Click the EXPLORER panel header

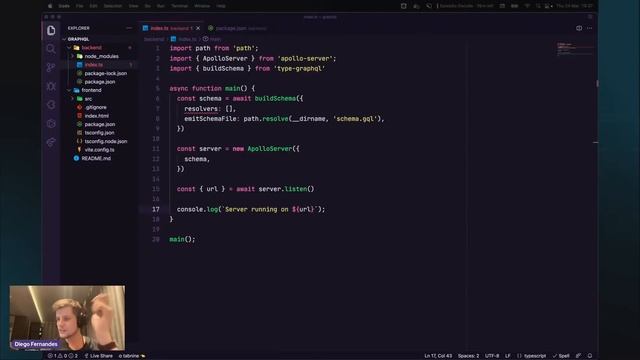[x=79, y=28]
